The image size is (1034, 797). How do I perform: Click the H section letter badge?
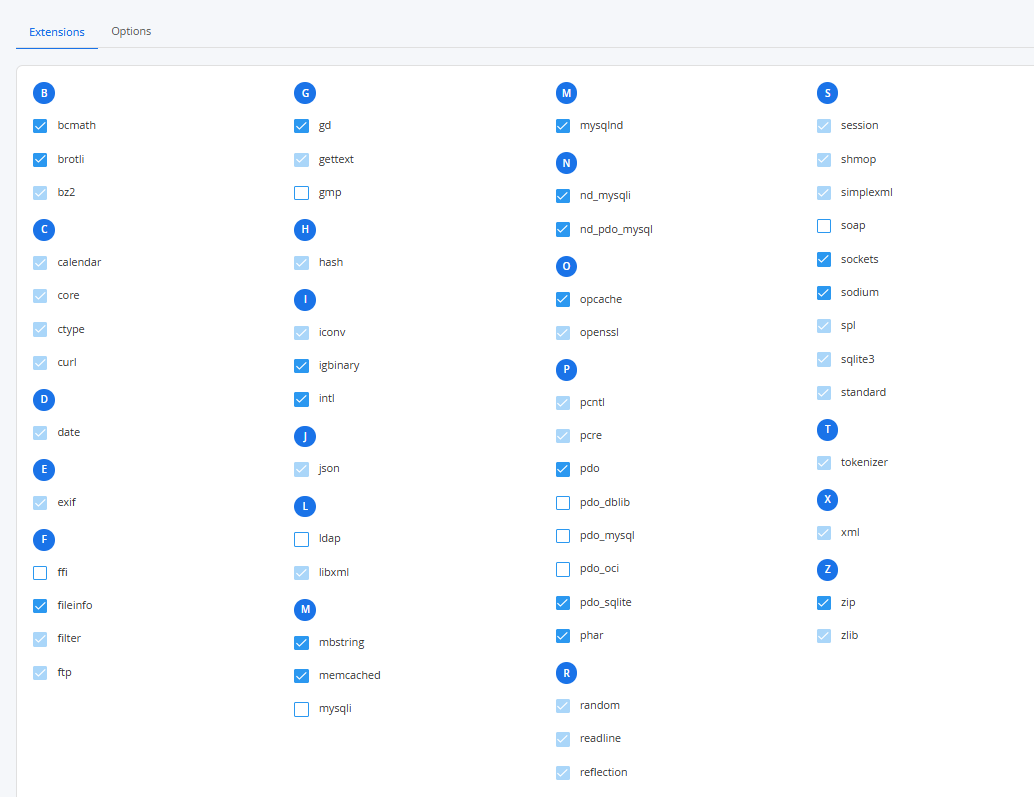coord(305,229)
